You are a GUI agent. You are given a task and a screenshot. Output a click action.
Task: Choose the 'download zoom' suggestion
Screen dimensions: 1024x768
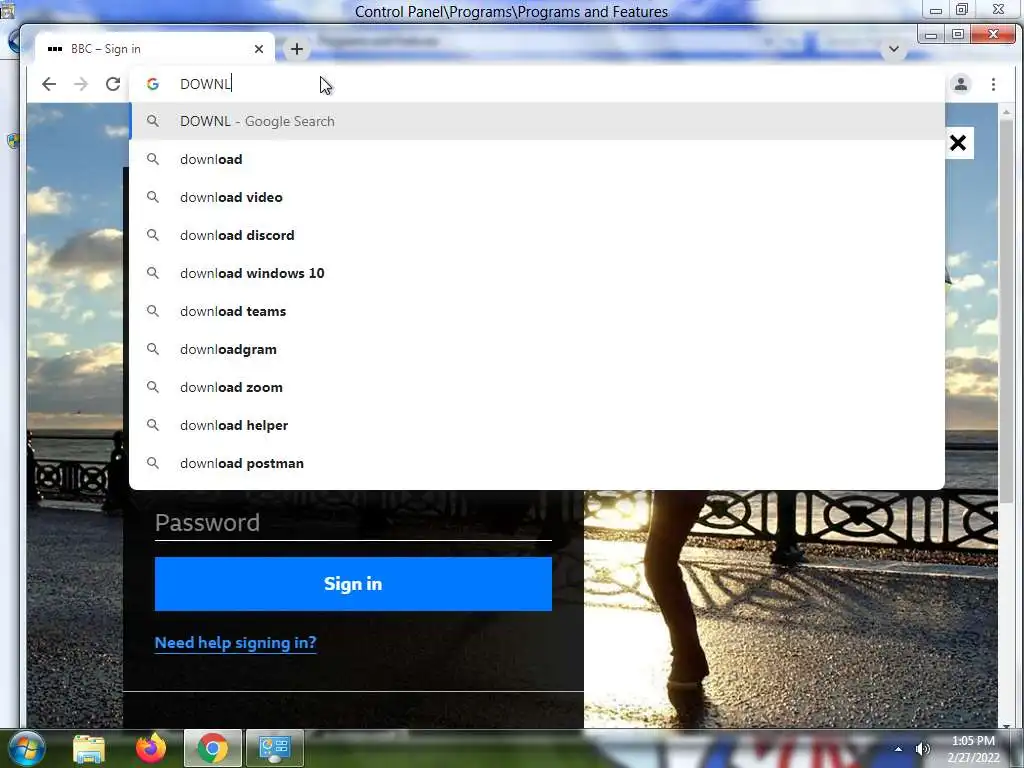pyautogui.click(x=537, y=387)
